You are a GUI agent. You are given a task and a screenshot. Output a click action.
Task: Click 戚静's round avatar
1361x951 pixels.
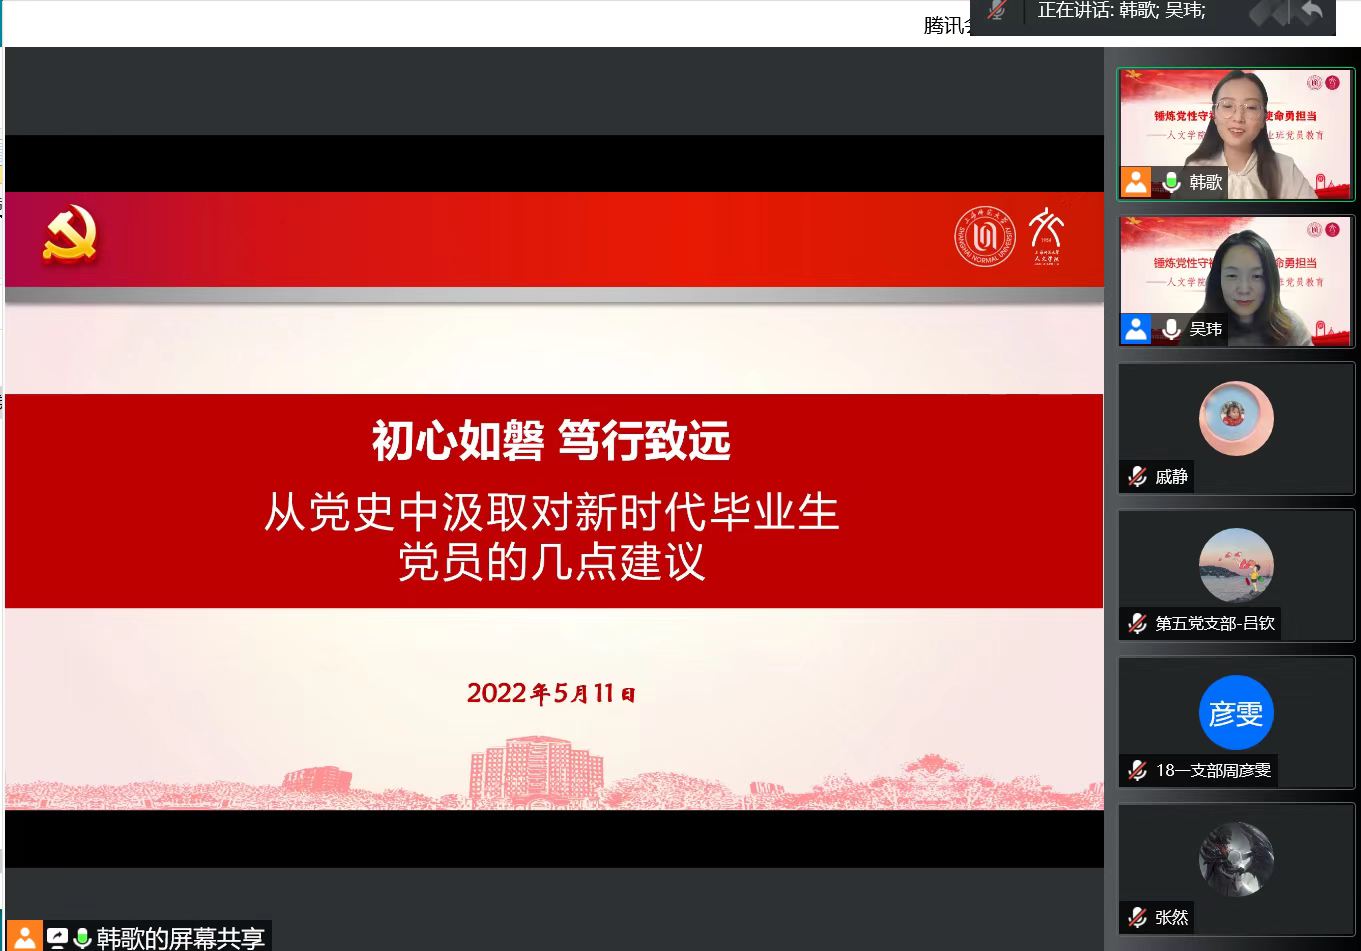coord(1236,418)
